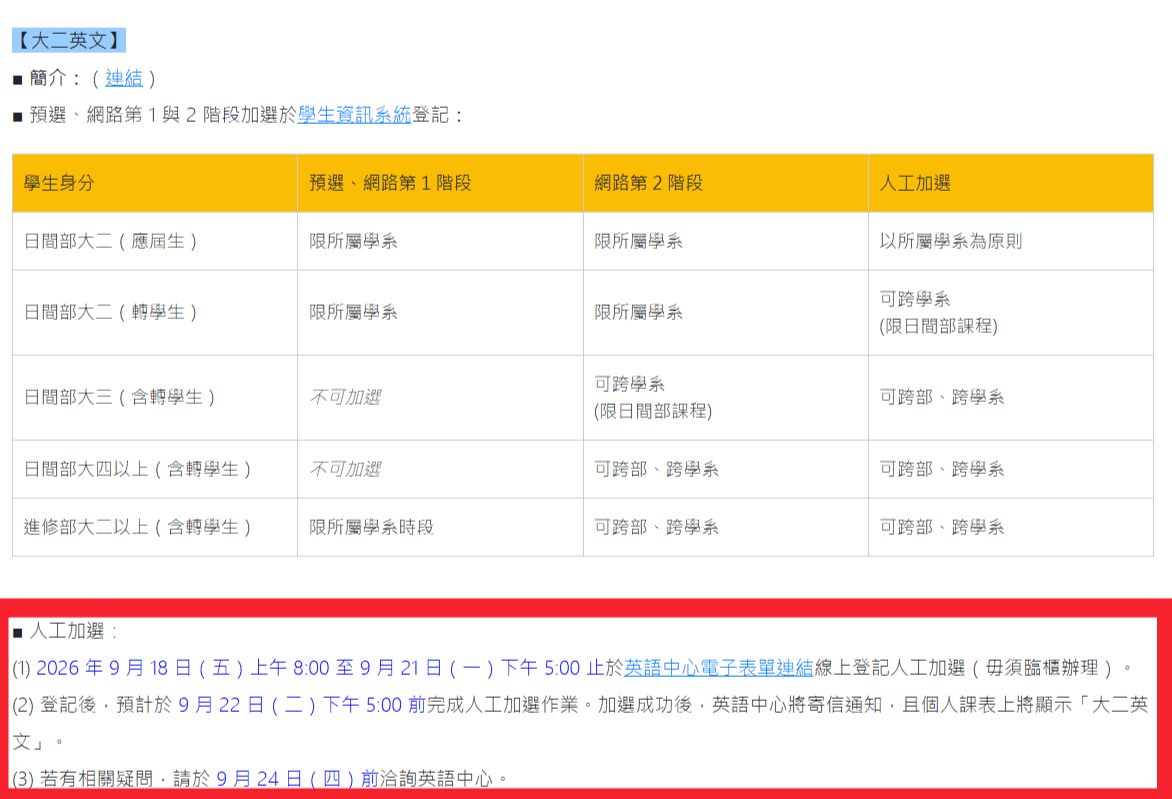Click the 不可加選 cell in 大三 row
Screen dimensions: 1172x799
click(440, 398)
